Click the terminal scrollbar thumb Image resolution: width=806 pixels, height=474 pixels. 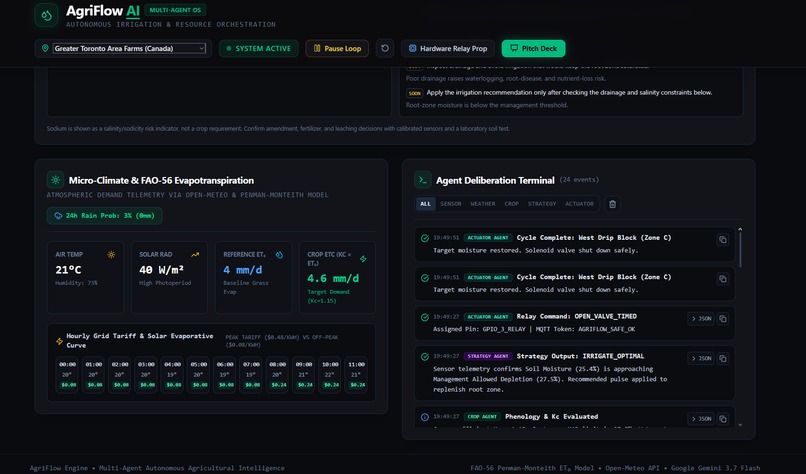[740, 250]
